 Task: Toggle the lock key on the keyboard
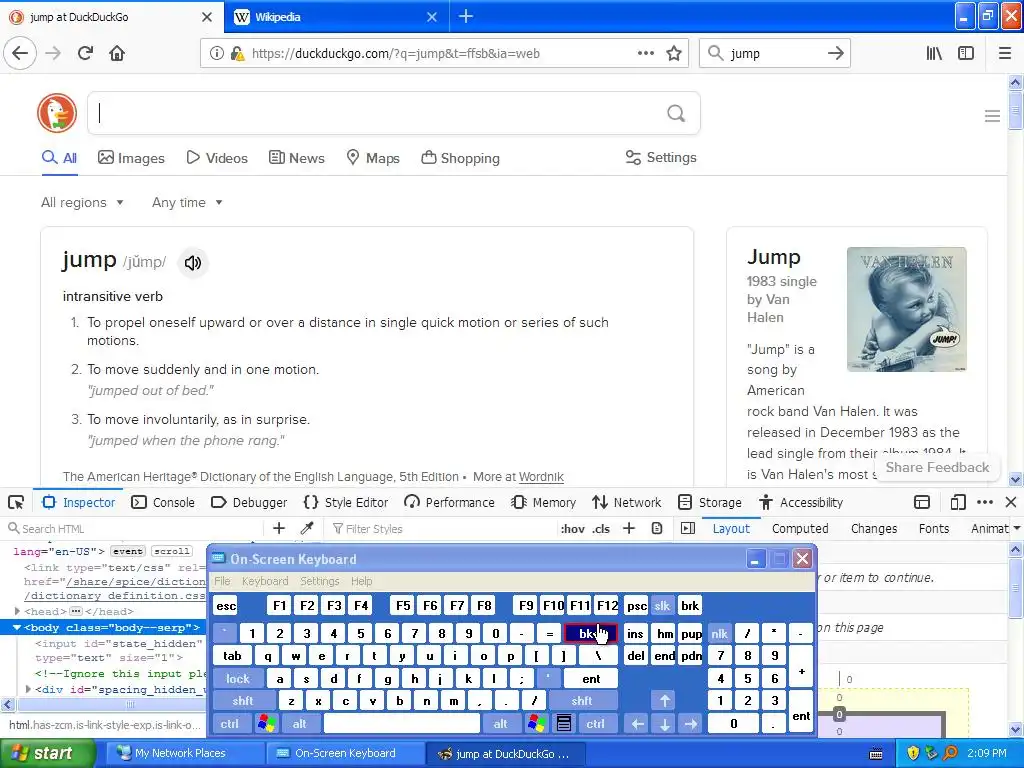tap(238, 679)
